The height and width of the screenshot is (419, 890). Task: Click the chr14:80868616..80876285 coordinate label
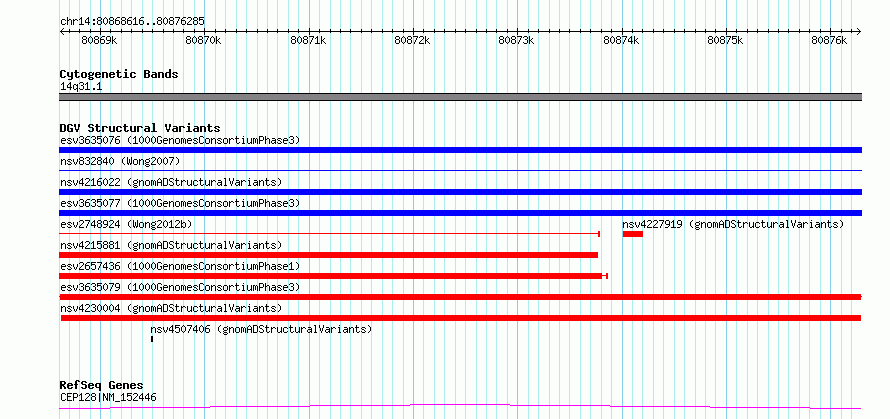click(132, 22)
